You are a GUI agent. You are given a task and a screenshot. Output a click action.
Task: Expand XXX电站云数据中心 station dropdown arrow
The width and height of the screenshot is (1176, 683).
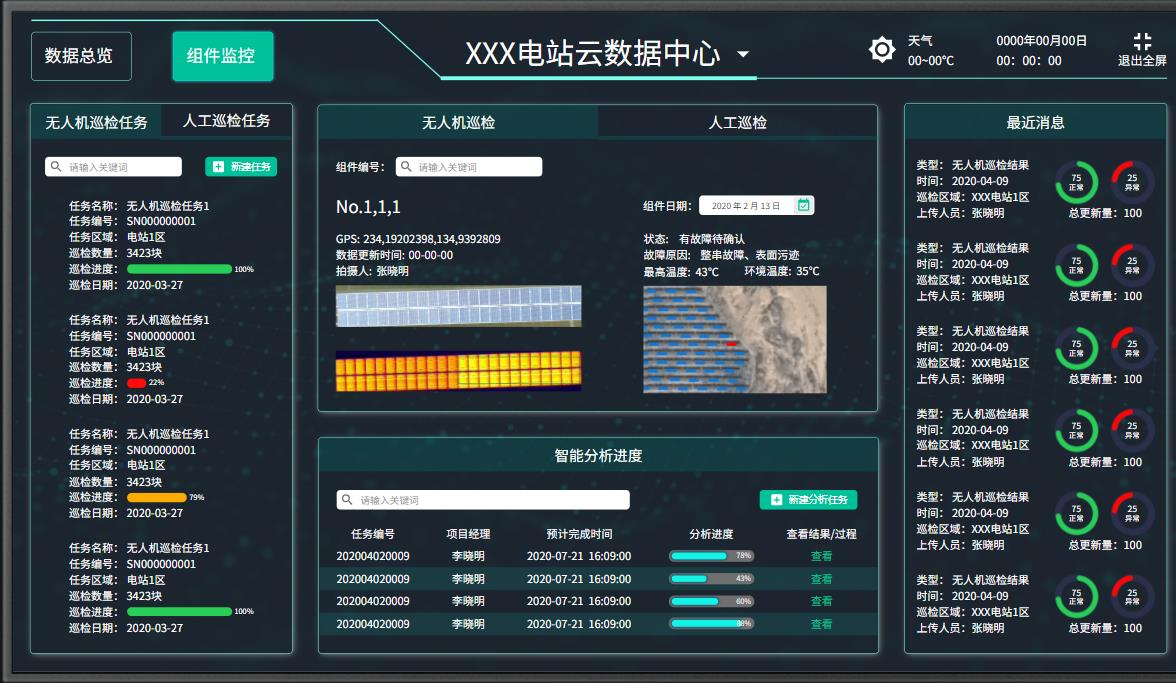pos(743,54)
